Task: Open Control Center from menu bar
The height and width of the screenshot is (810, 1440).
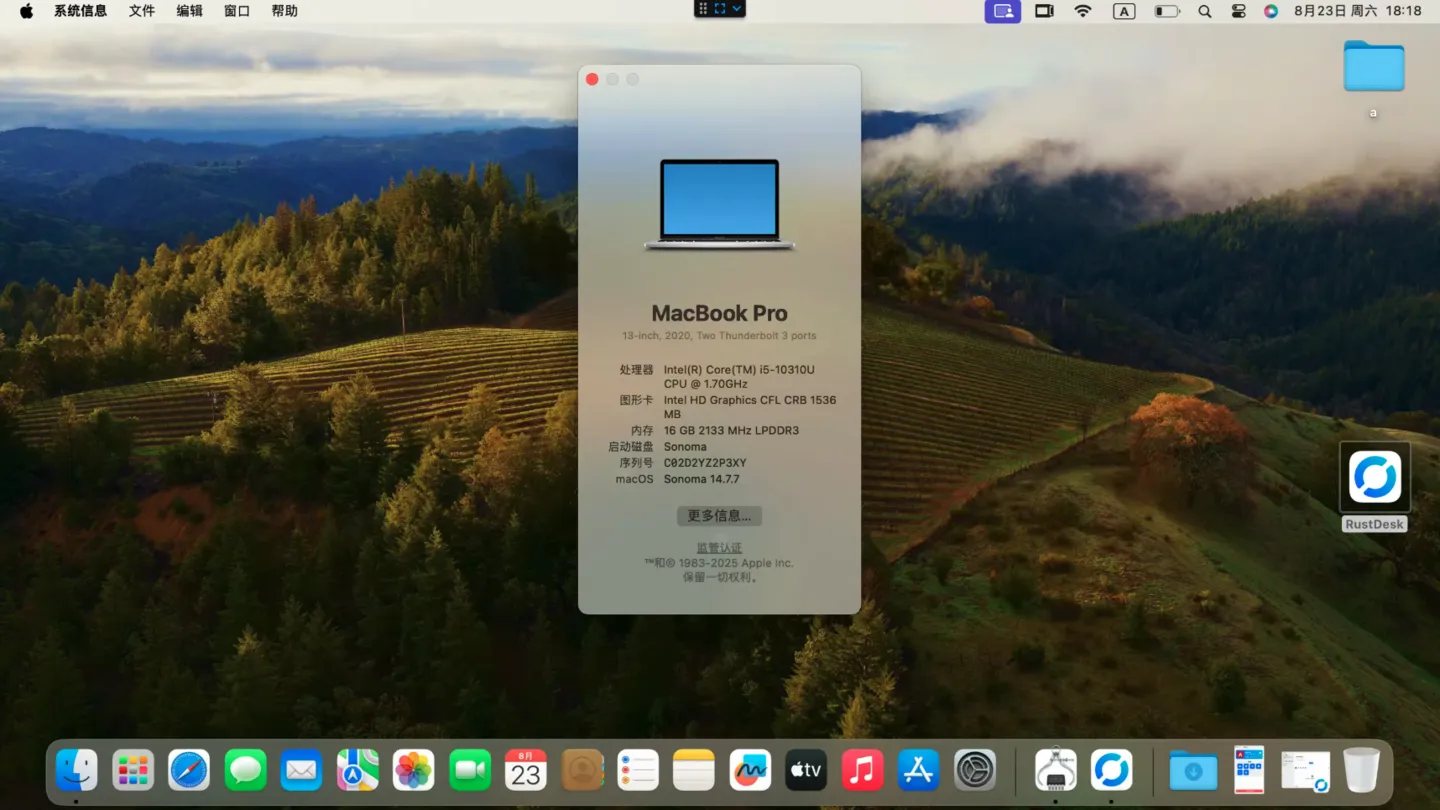Action: pos(1238,11)
